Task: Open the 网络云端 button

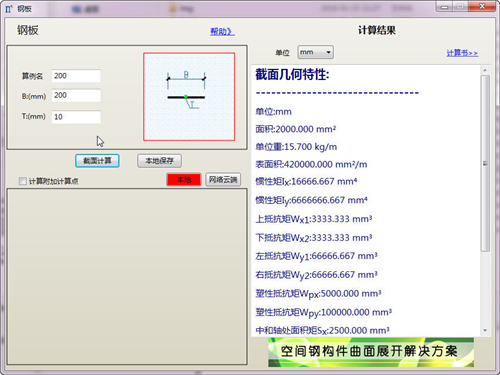Action: tap(223, 180)
